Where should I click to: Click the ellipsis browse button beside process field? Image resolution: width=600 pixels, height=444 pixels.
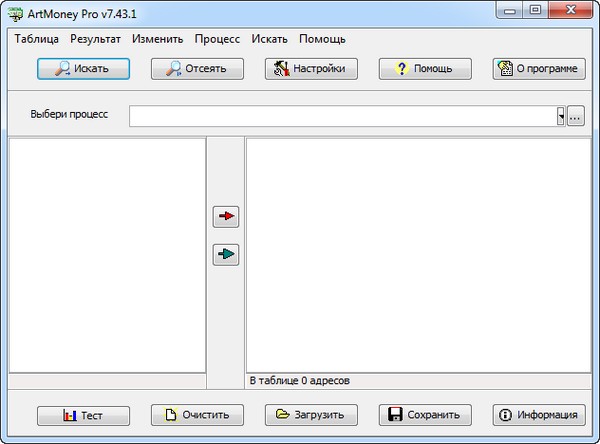click(x=575, y=117)
